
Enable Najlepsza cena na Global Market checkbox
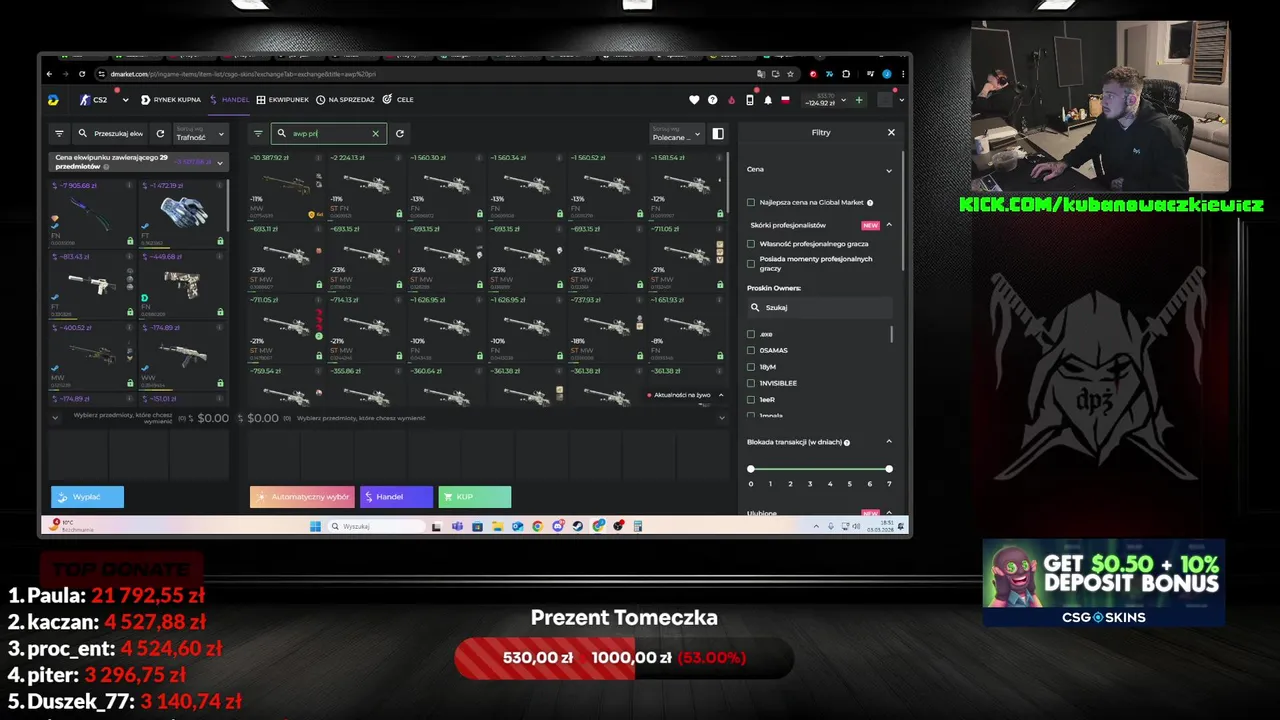click(x=751, y=202)
